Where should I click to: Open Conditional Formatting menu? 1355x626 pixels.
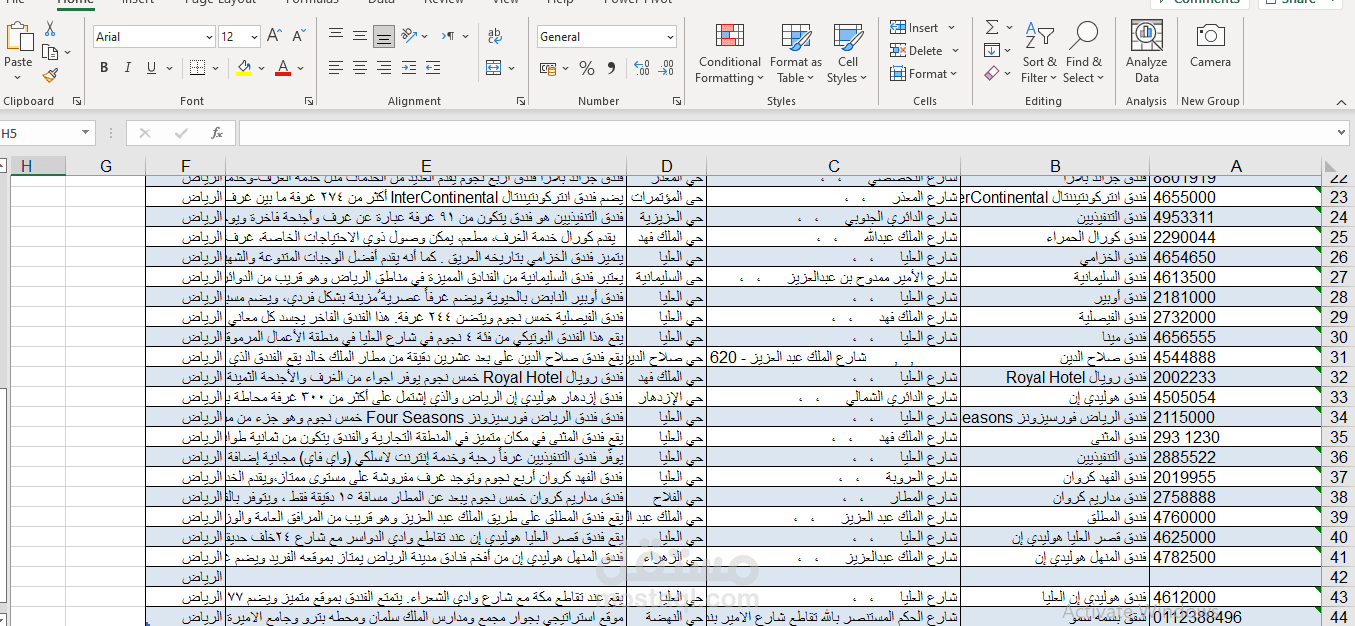[730, 55]
